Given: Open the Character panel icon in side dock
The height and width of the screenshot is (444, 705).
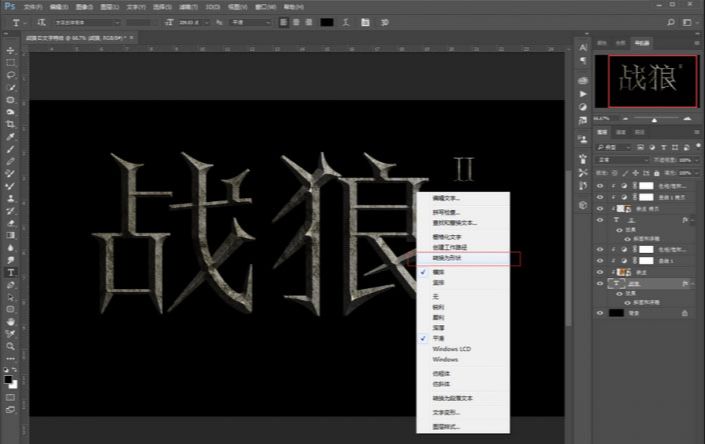Looking at the screenshot, I should (583, 48).
